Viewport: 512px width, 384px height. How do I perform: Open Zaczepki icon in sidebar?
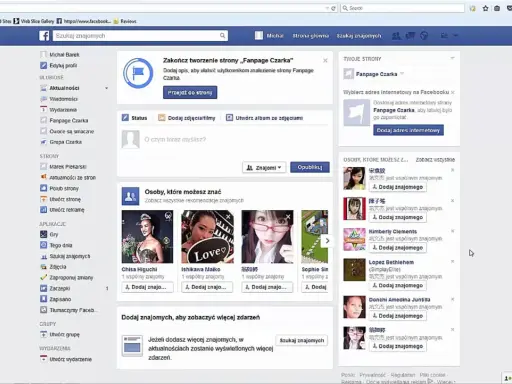[x=43, y=288]
